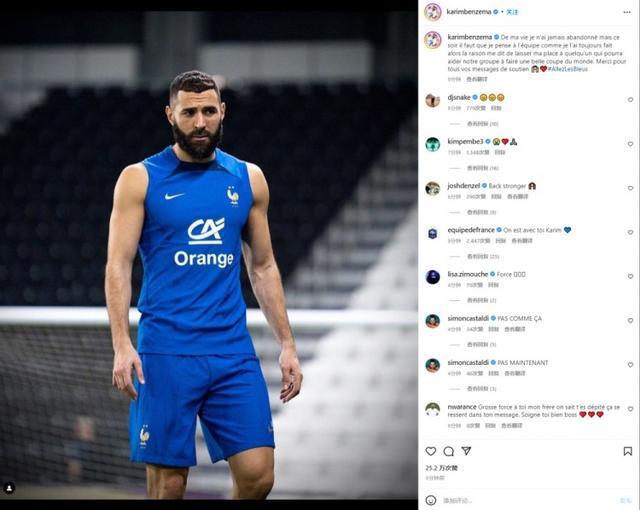Open the three-dot more options menu
Screen dimensions: 640x510
tap(627, 12)
